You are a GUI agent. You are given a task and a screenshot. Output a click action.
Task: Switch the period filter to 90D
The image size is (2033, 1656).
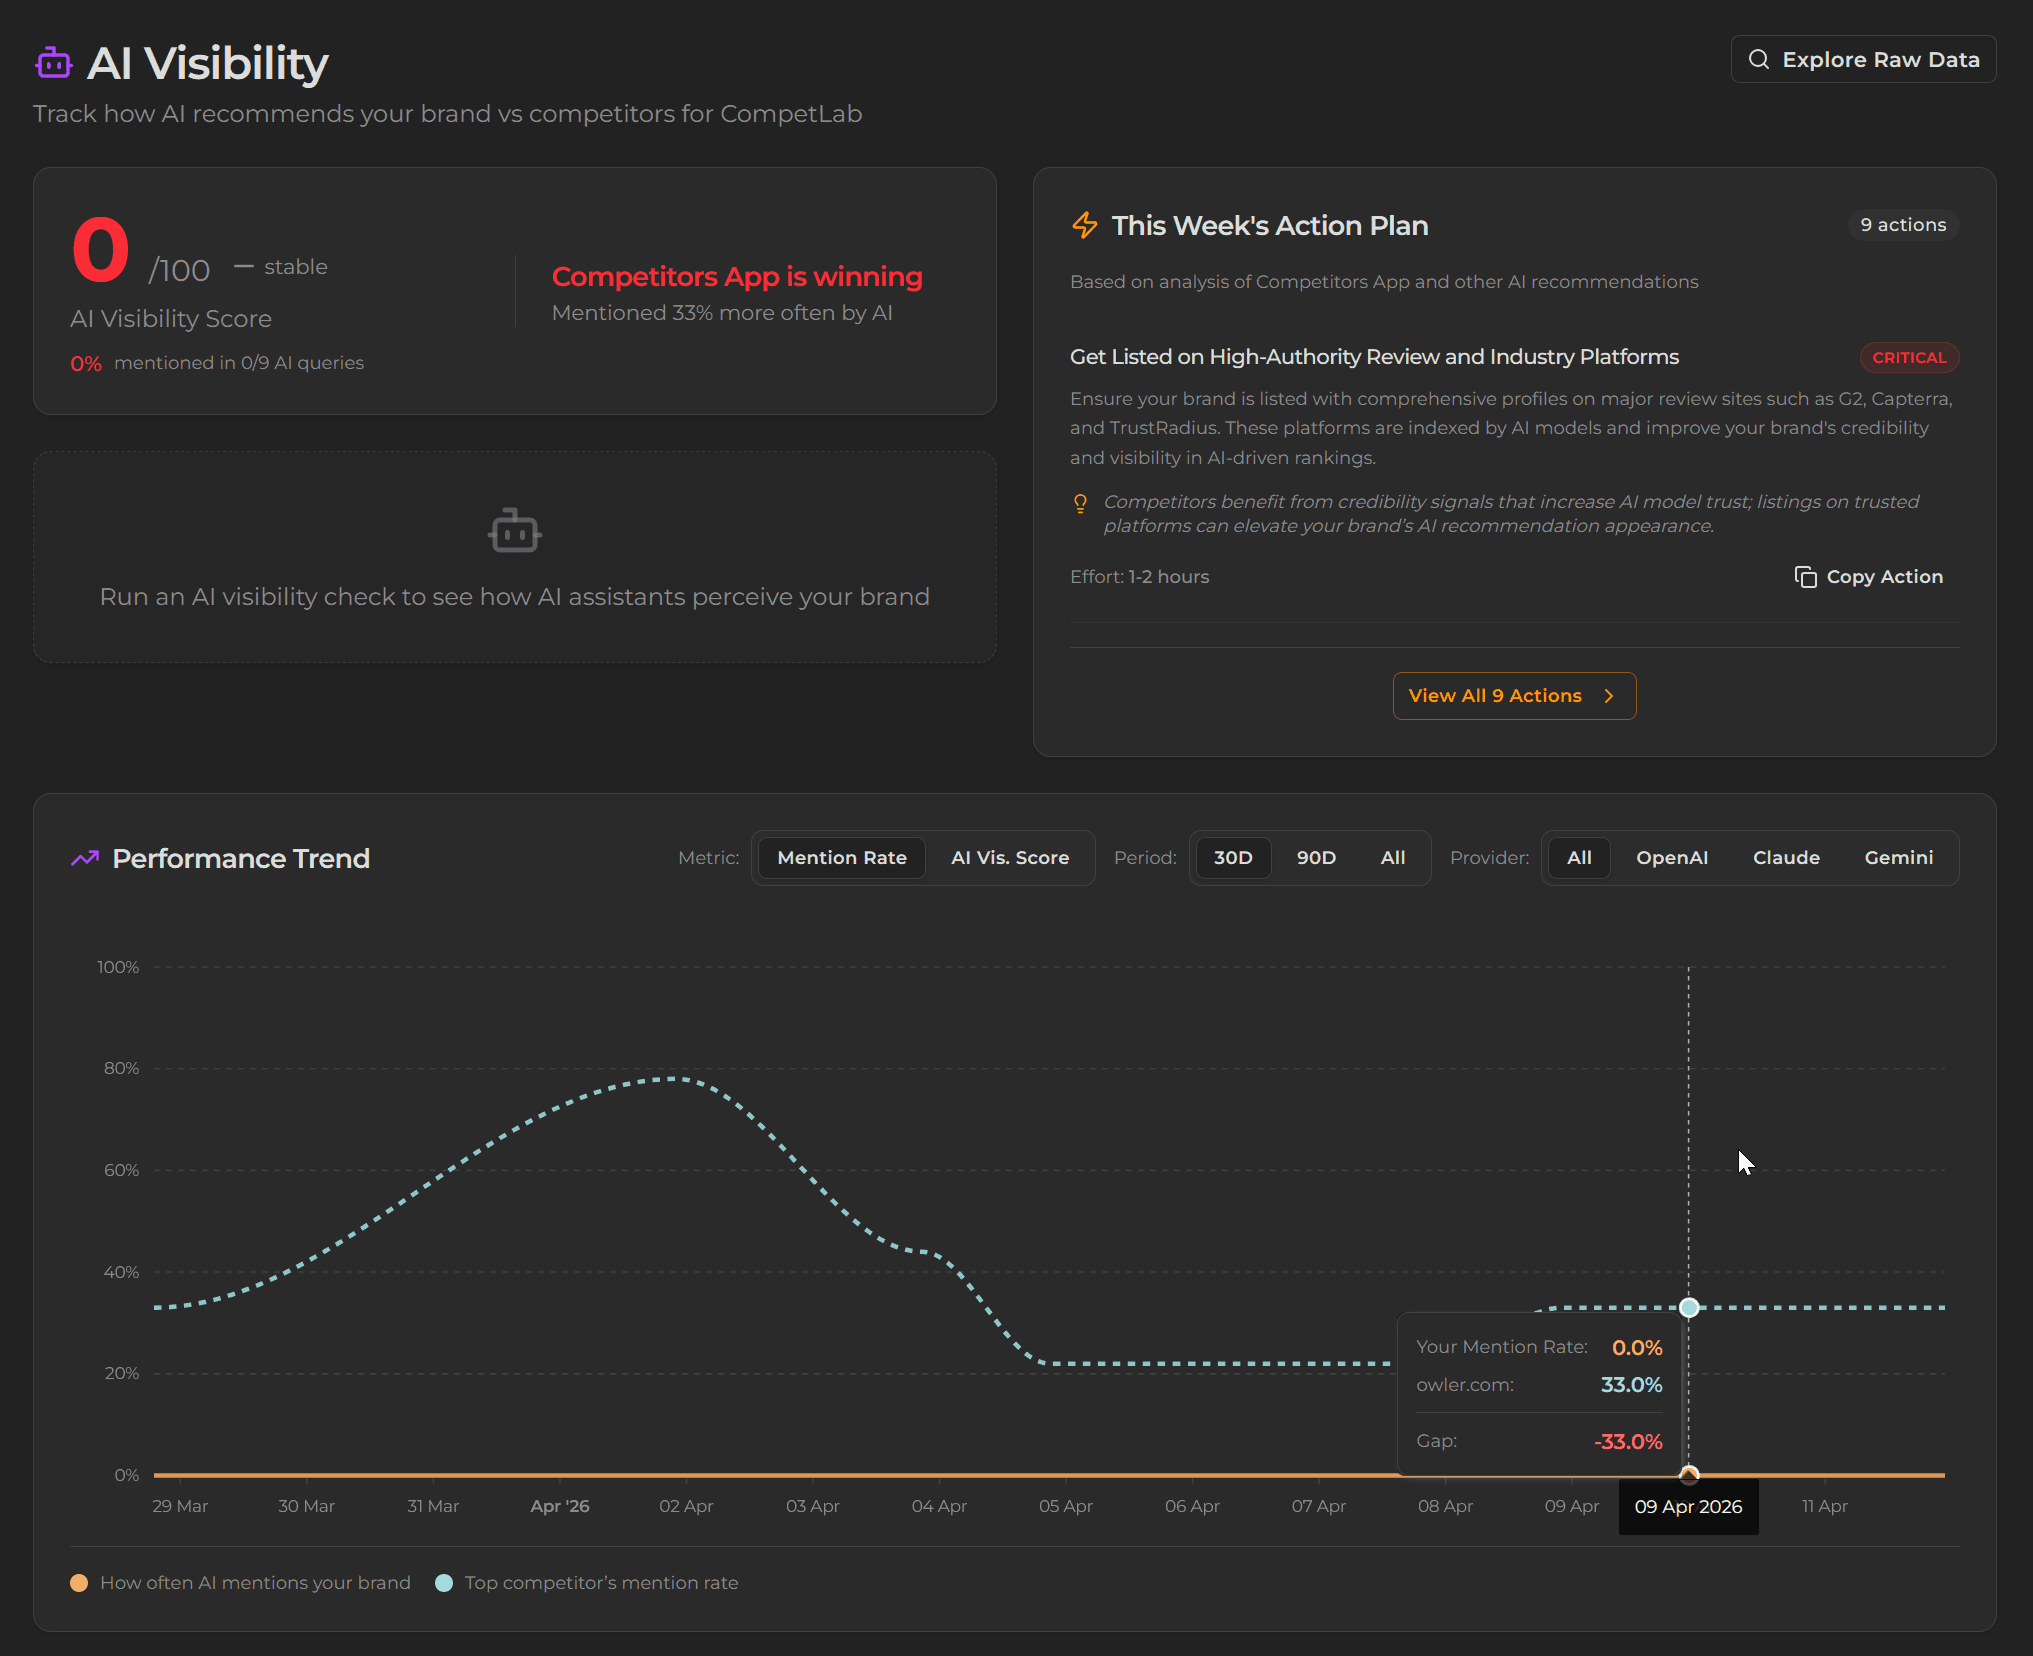[x=1316, y=857]
